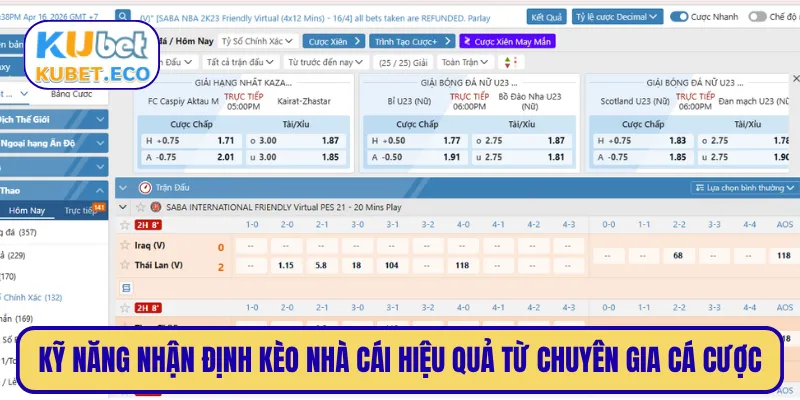The image size is (800, 400).
Task: Click the Kết Quả button
Action: tap(546, 17)
